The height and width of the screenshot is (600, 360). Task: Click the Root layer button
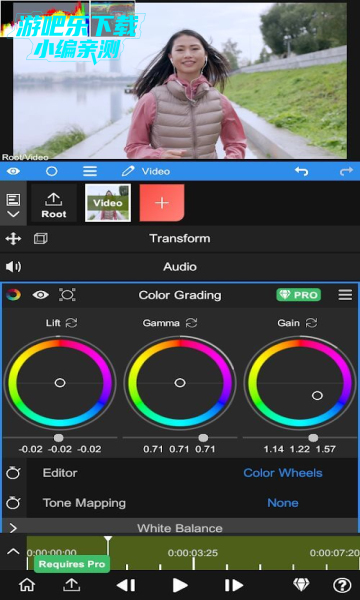pyautogui.click(x=54, y=203)
